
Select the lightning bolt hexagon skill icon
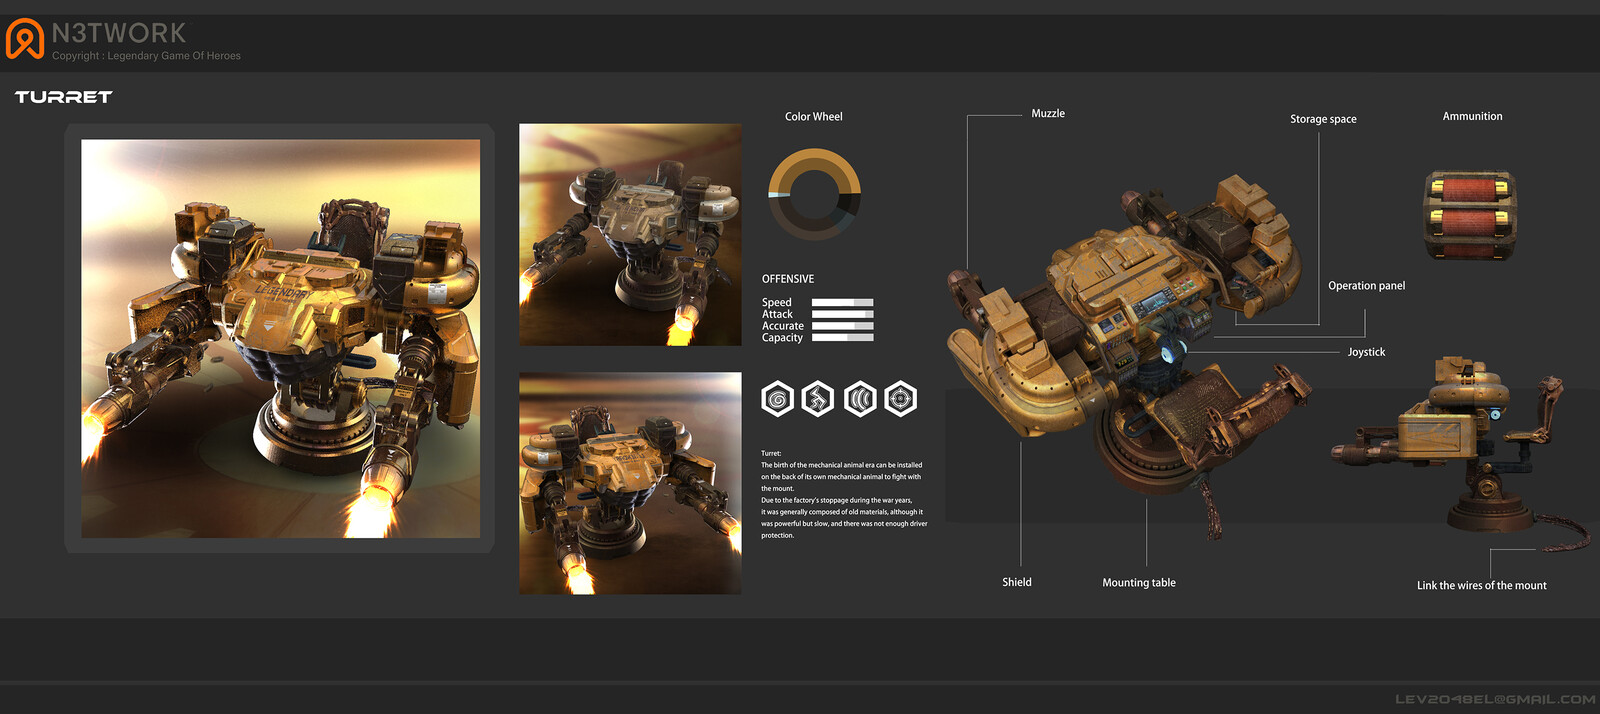tap(818, 399)
